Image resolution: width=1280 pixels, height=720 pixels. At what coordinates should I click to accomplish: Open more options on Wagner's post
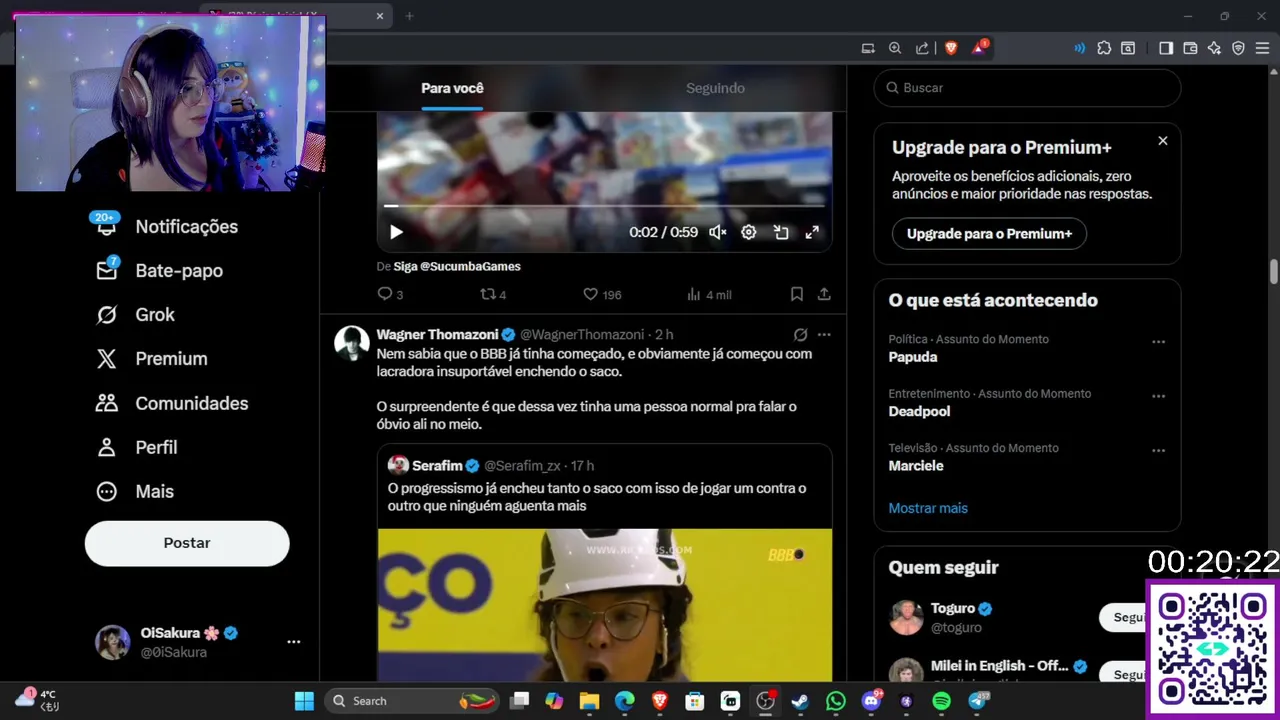[824, 335]
